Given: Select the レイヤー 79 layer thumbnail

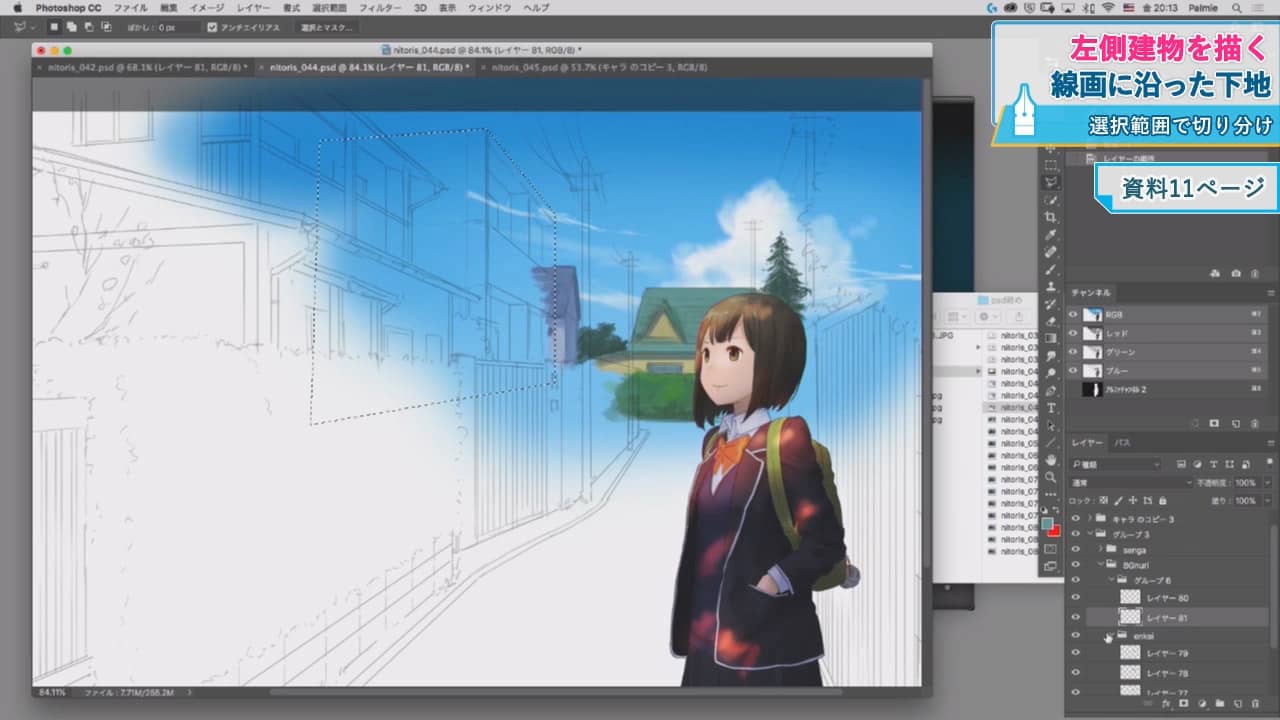Looking at the screenshot, I should pos(1130,653).
